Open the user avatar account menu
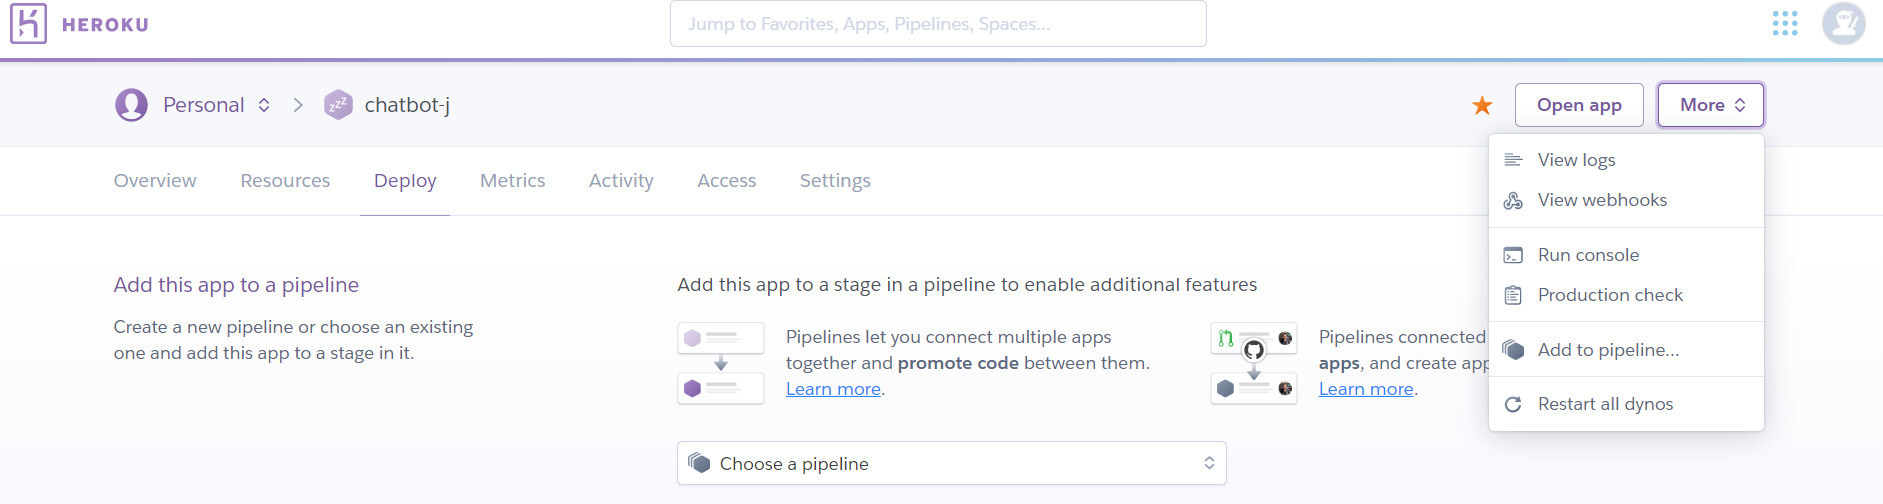This screenshot has width=1883, height=504. [1843, 24]
